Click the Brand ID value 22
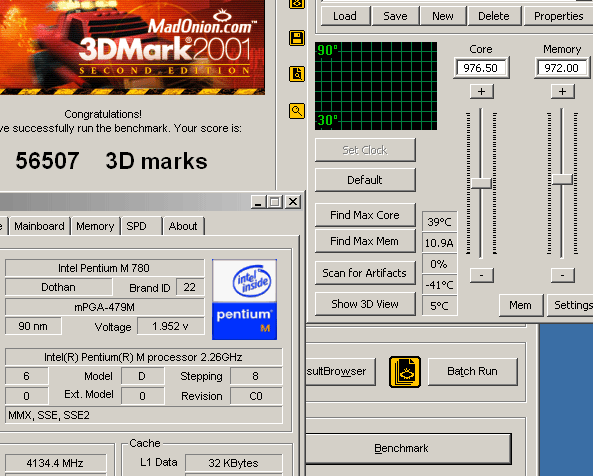The width and height of the screenshot is (593, 476). 190,287
